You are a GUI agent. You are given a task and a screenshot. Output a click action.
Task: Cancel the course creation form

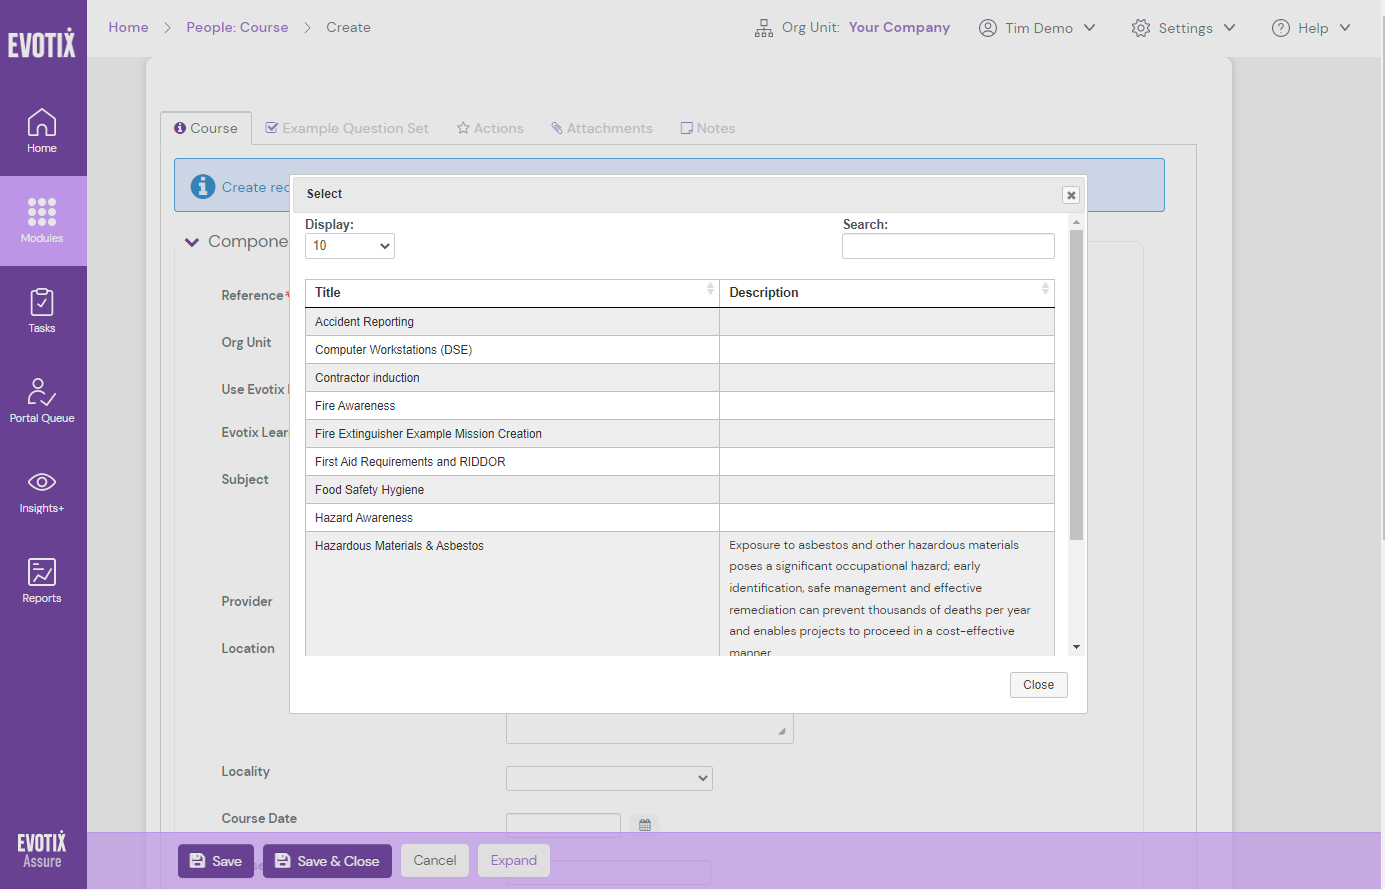coord(434,860)
